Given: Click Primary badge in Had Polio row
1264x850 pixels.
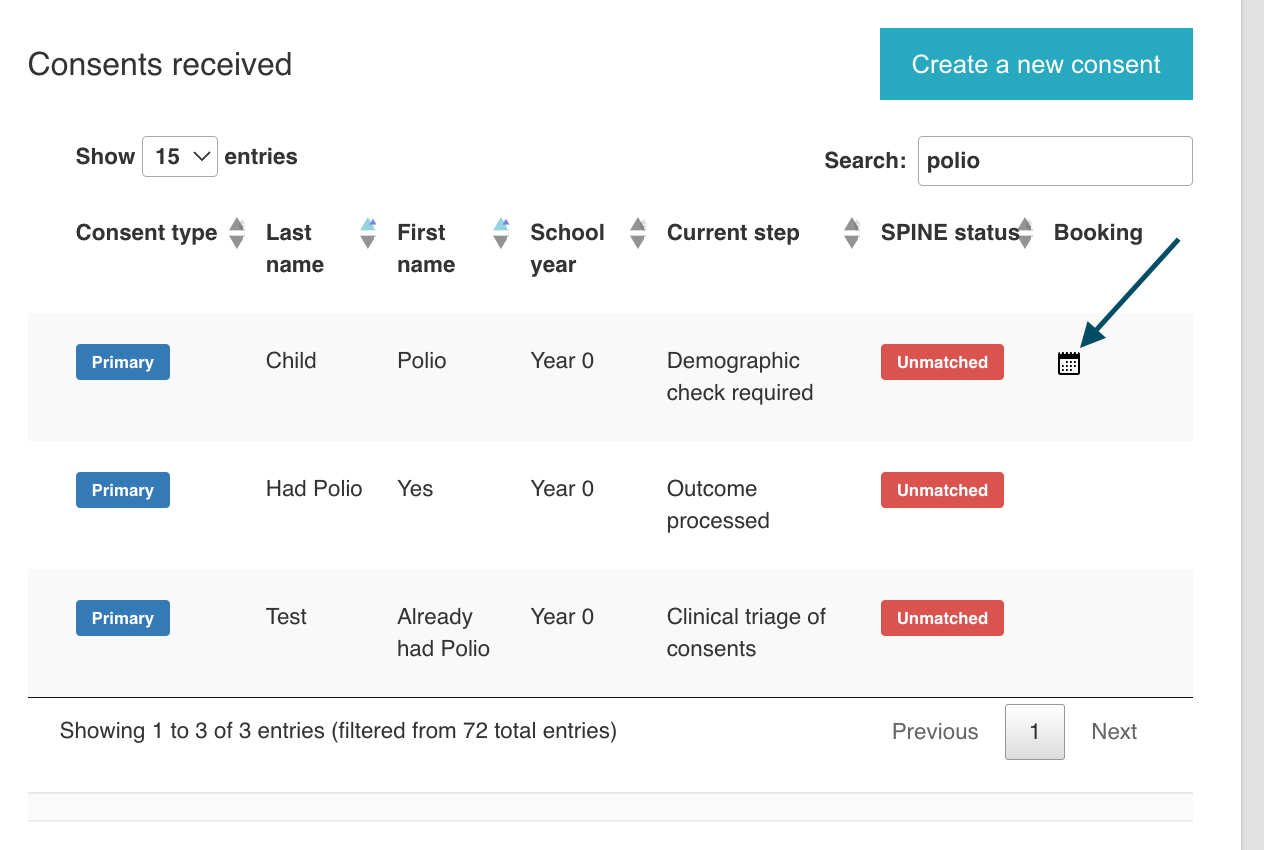Looking at the screenshot, I should pos(123,490).
